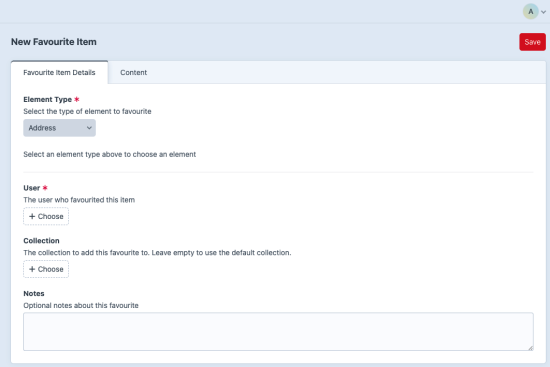Click the 'Select the type of element to favourite' text
This screenshot has height=367, width=550.
click(x=87, y=112)
